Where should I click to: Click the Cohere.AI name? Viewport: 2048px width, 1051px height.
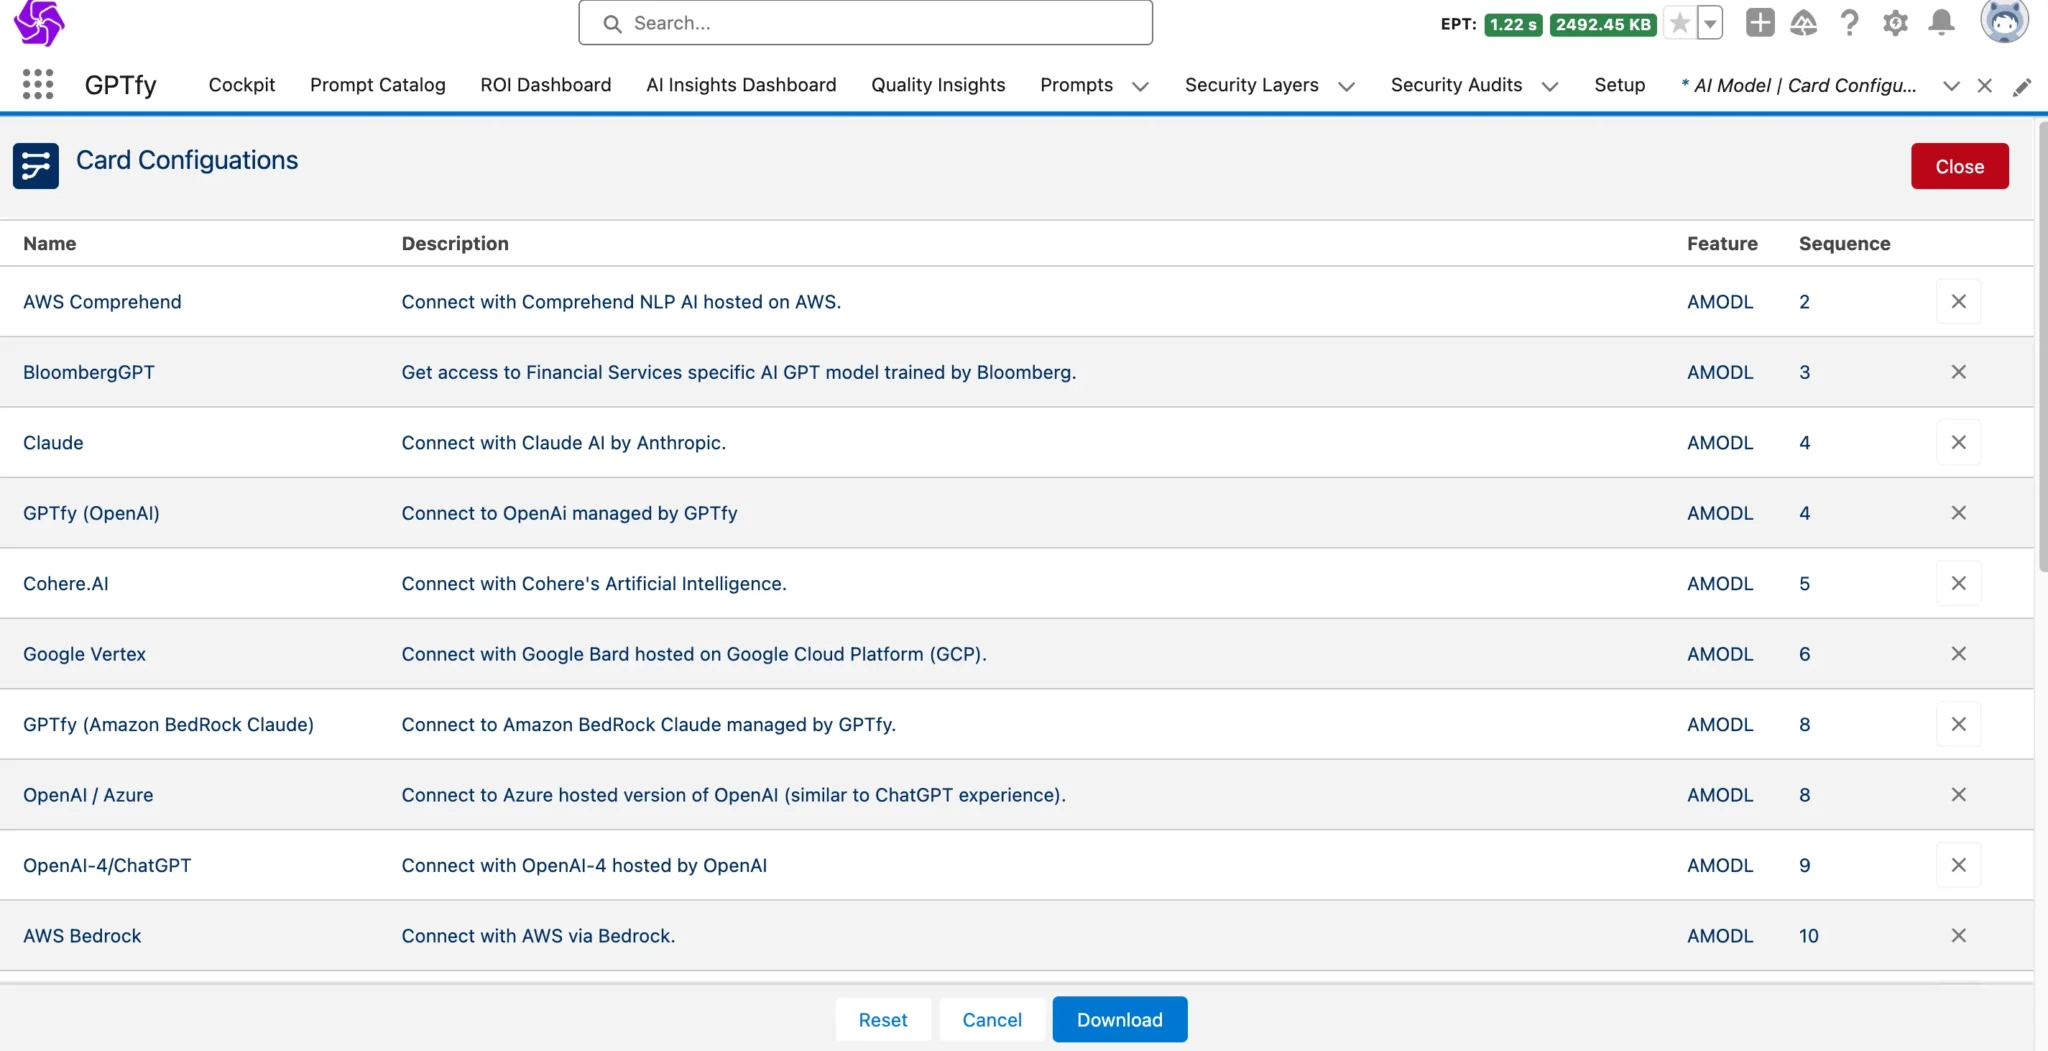point(66,583)
